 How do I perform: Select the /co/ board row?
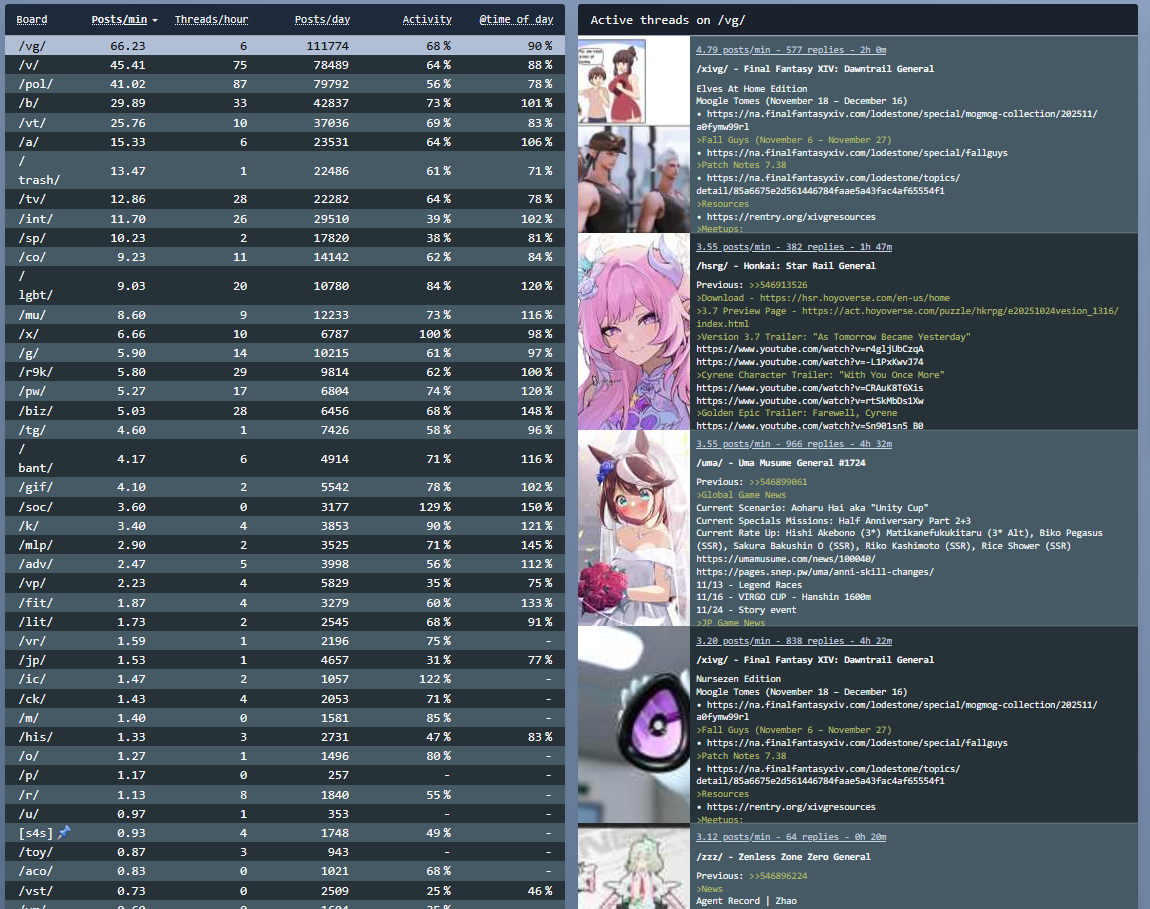pos(285,257)
